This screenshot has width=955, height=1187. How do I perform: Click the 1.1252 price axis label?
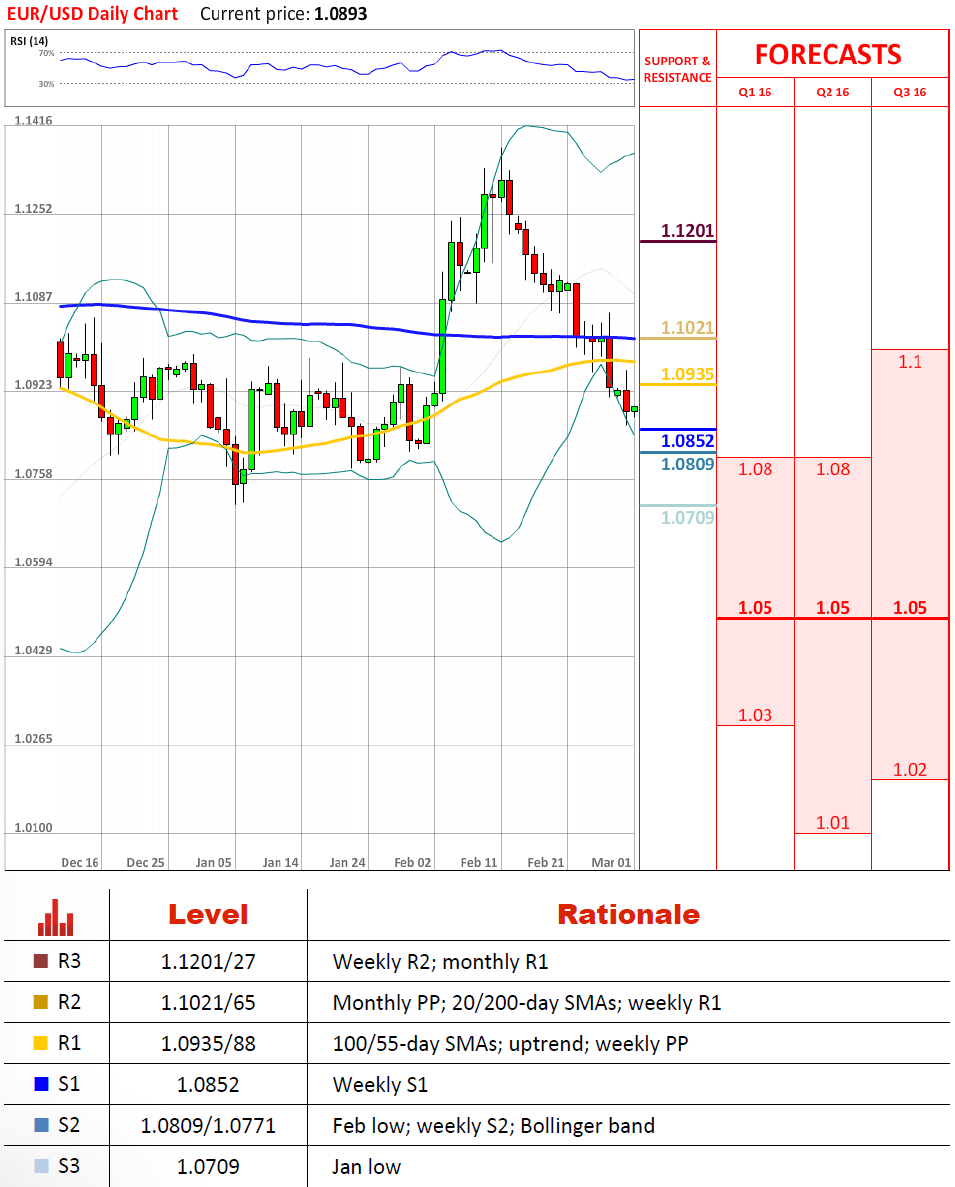33,208
